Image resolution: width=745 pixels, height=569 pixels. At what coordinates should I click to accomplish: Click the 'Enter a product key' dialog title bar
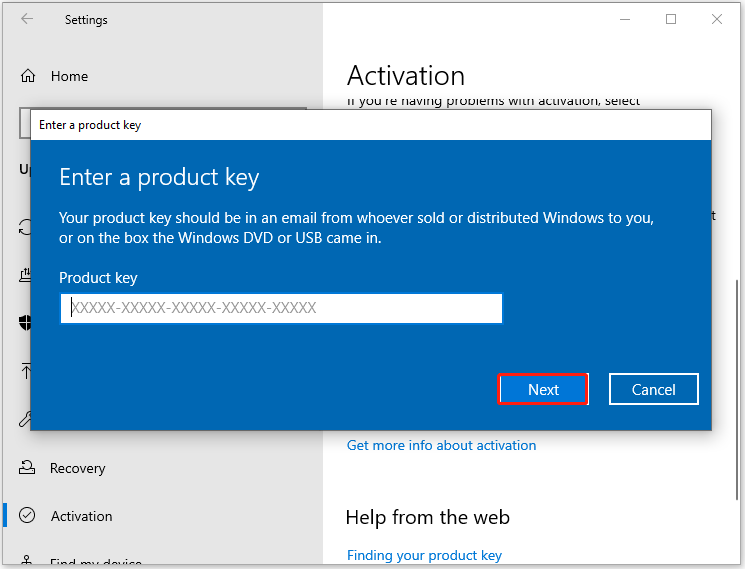coord(371,125)
